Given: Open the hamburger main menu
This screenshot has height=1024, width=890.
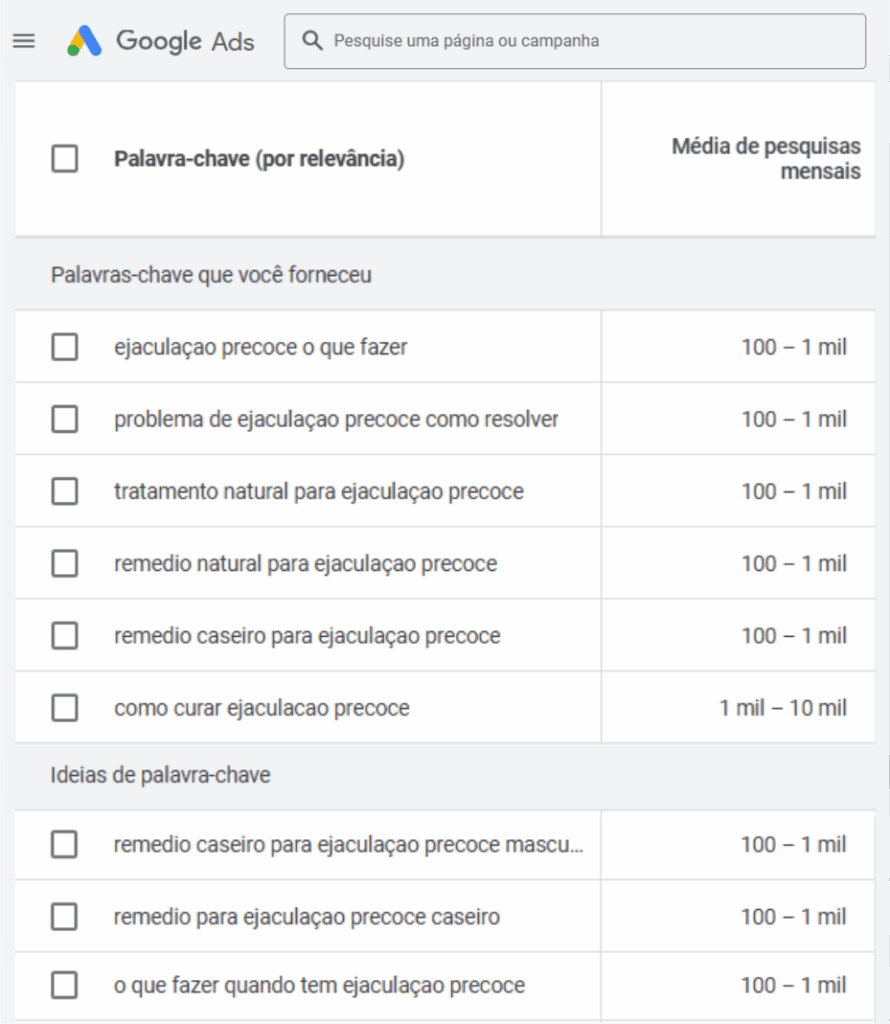Looking at the screenshot, I should tap(23, 41).
